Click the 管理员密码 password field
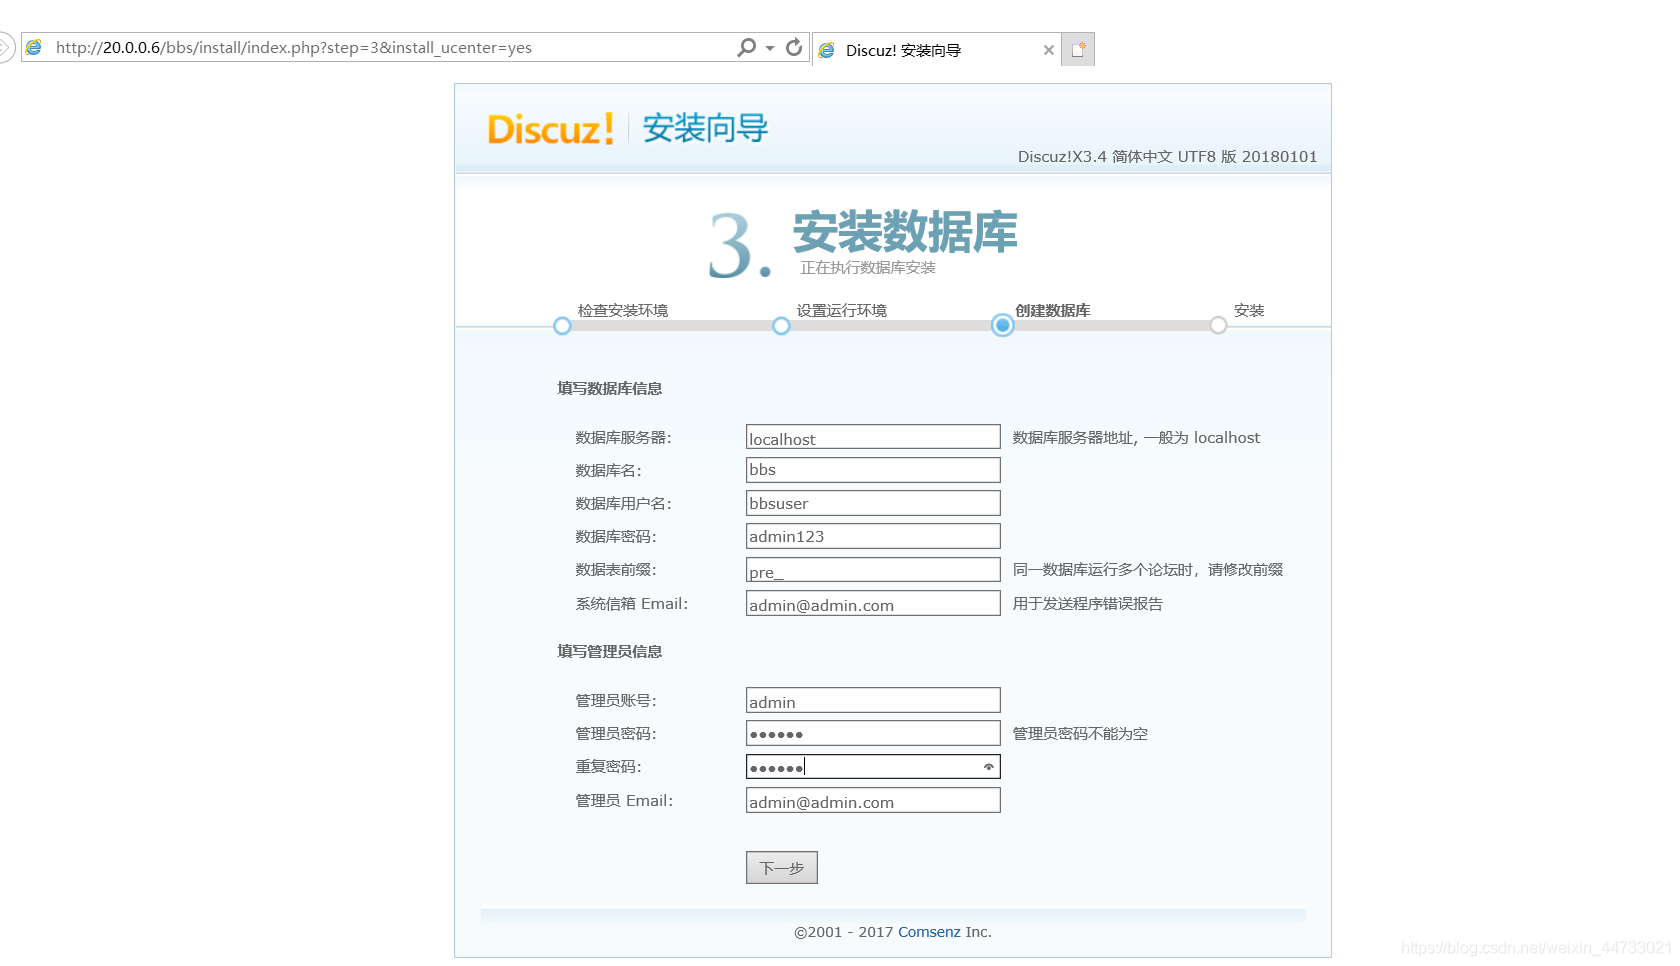 (x=873, y=733)
